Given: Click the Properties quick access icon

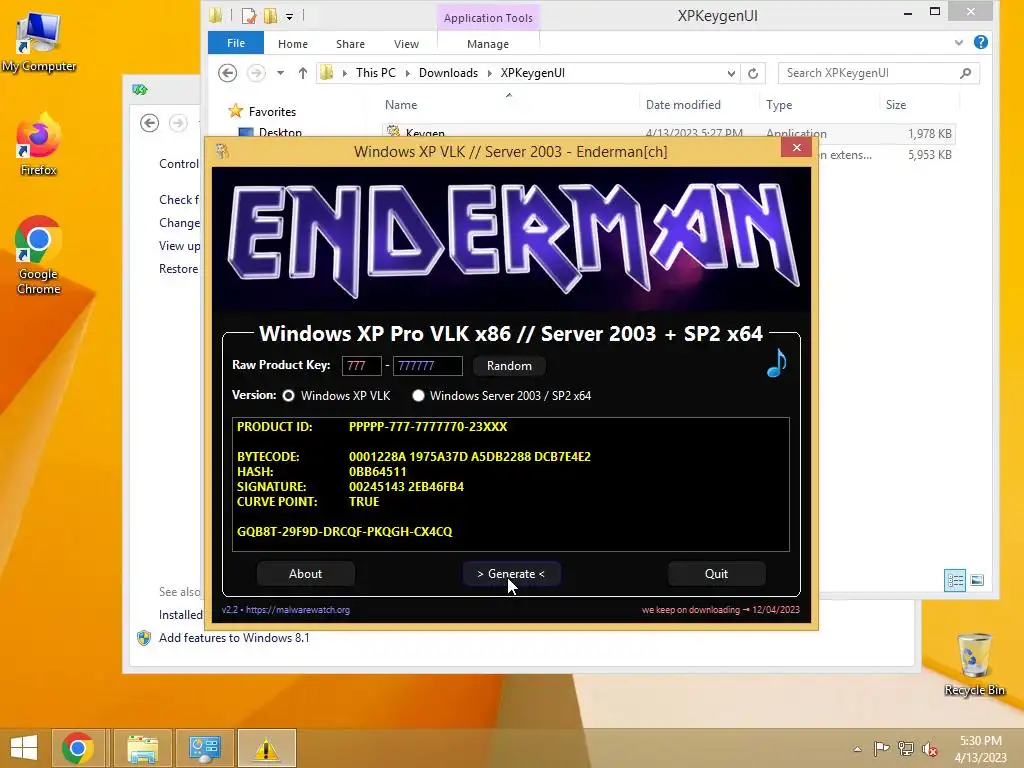Looking at the screenshot, I should 249,16.
